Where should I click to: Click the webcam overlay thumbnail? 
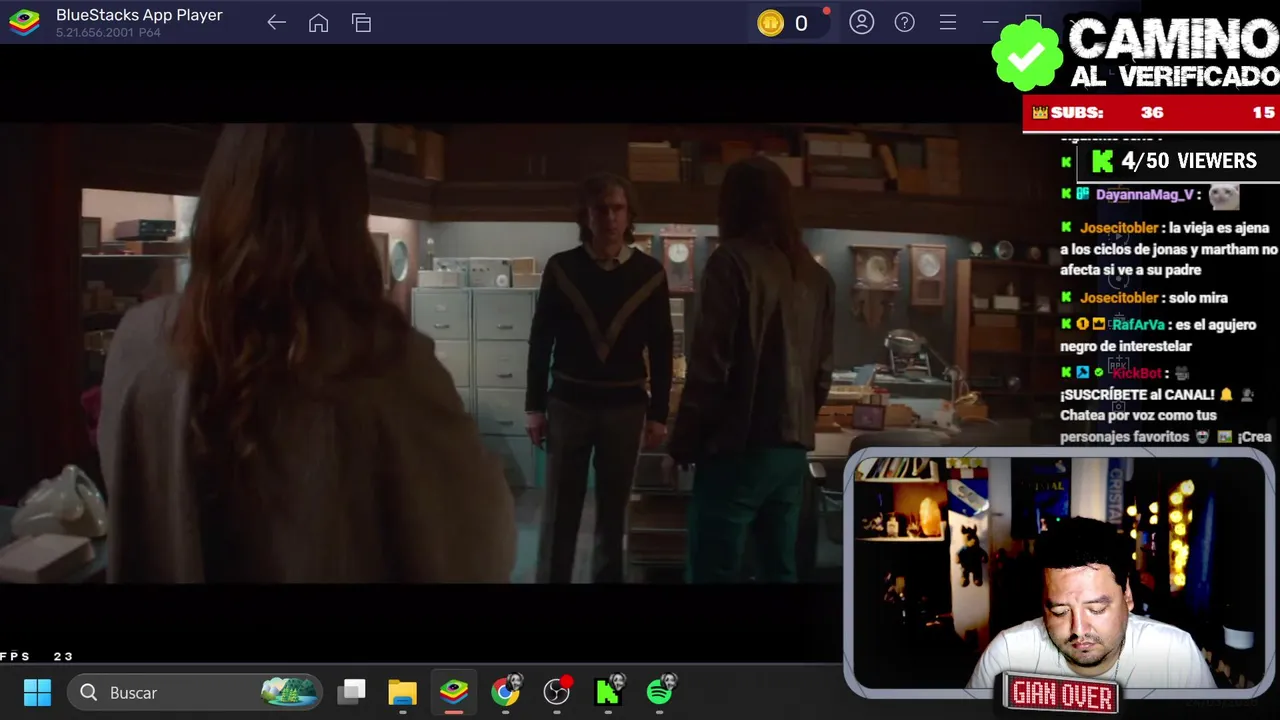tap(1059, 573)
